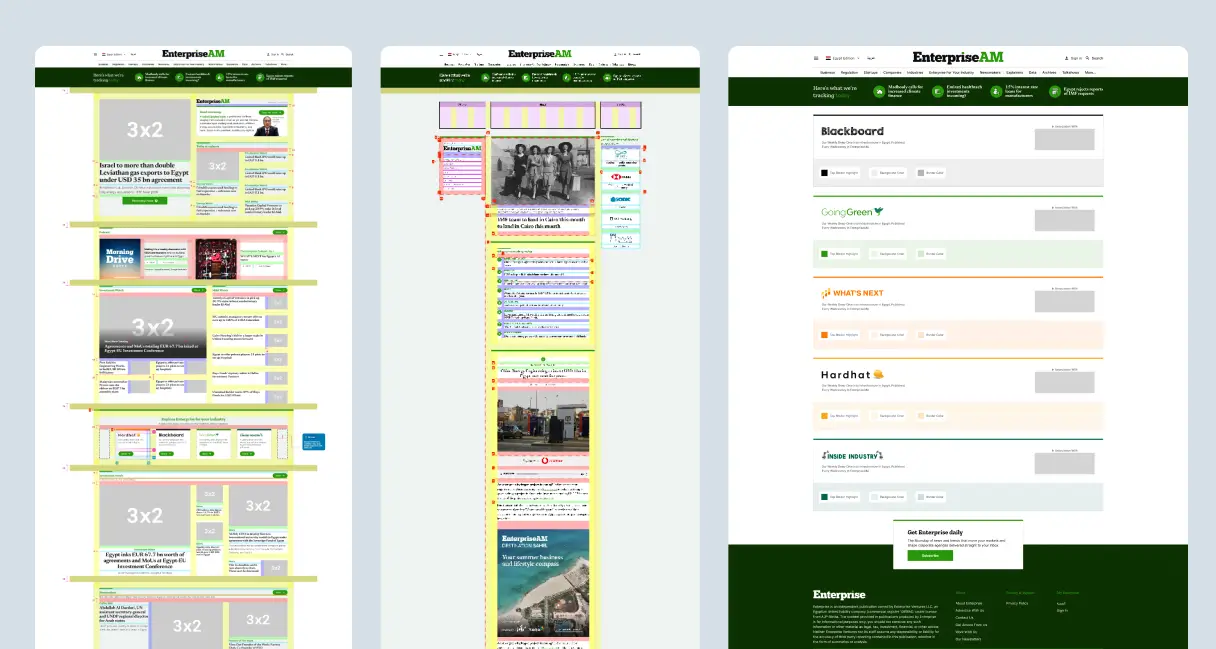Expand Enterprise For Your Industry menu

pos(951,73)
